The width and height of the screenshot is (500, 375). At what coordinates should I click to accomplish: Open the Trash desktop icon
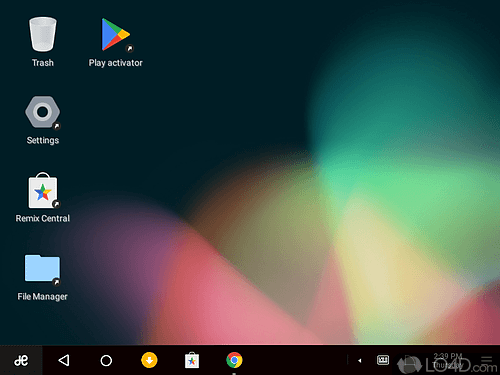43,35
